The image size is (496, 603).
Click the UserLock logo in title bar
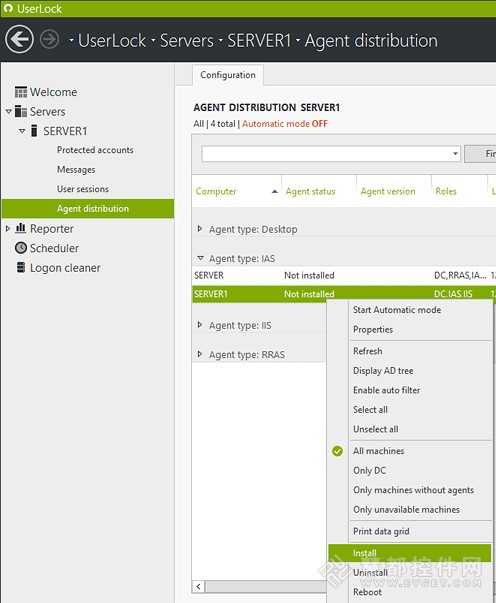tap(8, 8)
